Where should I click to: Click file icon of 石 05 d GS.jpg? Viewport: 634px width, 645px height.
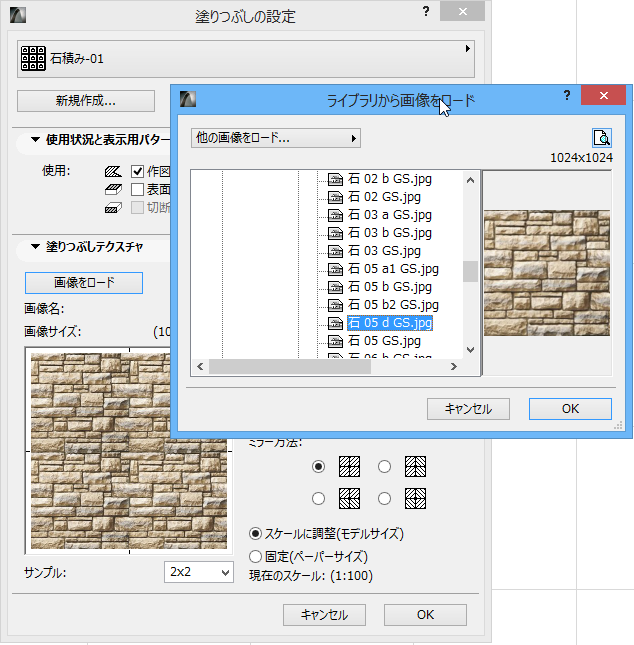pyautogui.click(x=335, y=323)
